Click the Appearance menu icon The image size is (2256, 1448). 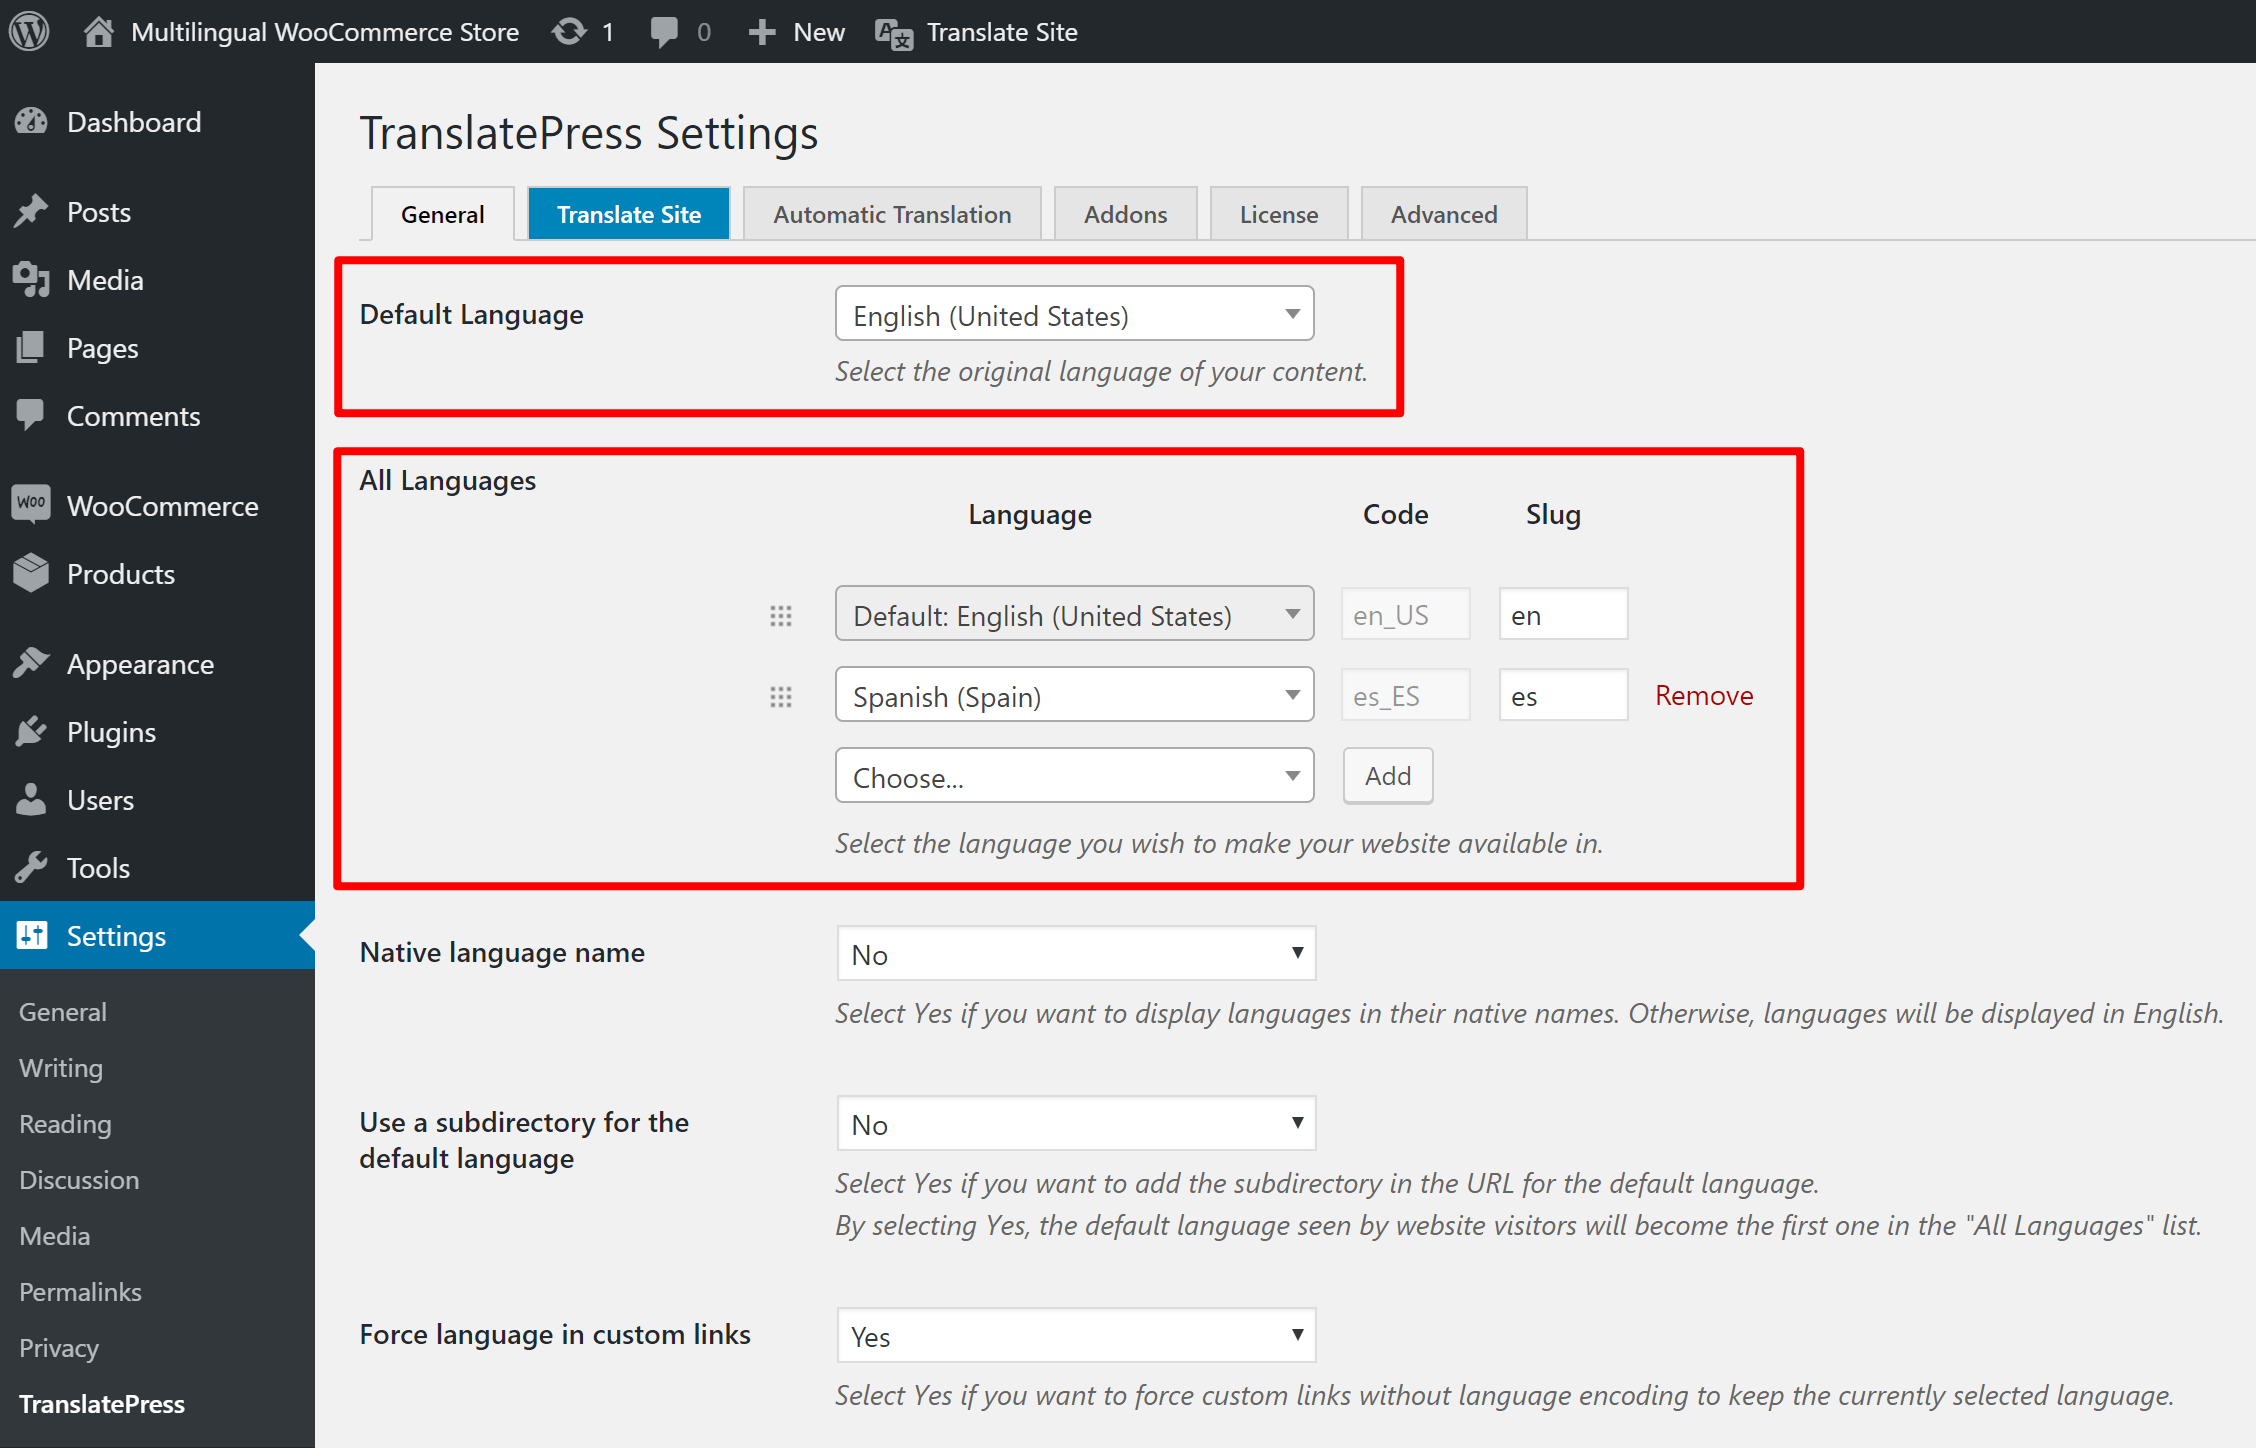coord(33,664)
